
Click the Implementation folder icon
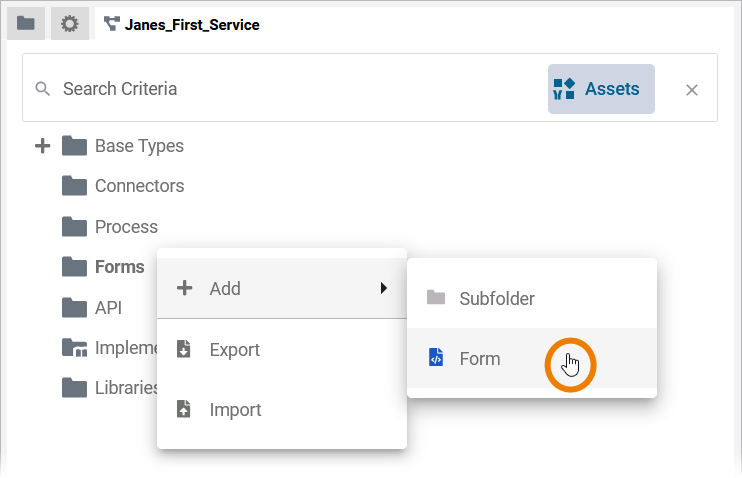tap(74, 348)
